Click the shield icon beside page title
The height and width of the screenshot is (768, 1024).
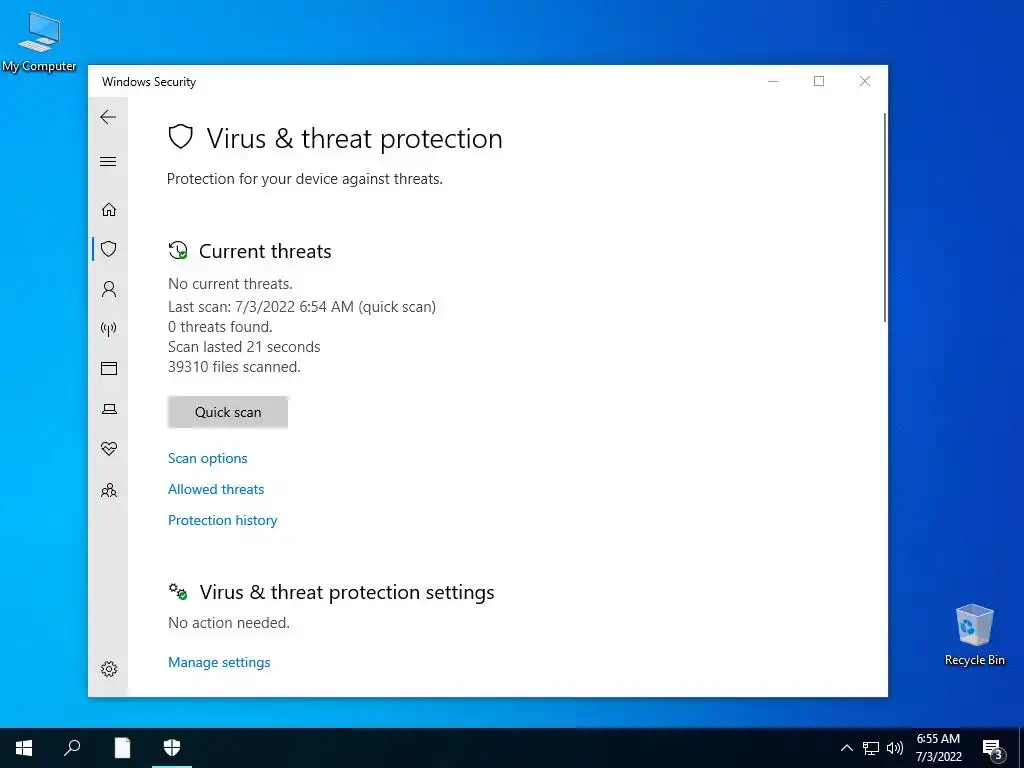point(181,137)
